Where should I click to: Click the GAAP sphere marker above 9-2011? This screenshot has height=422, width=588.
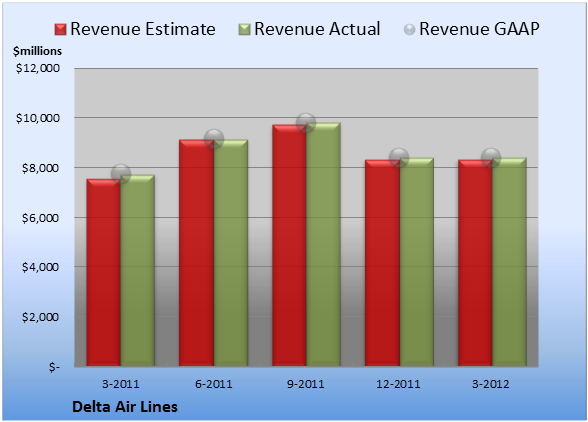click(x=306, y=123)
